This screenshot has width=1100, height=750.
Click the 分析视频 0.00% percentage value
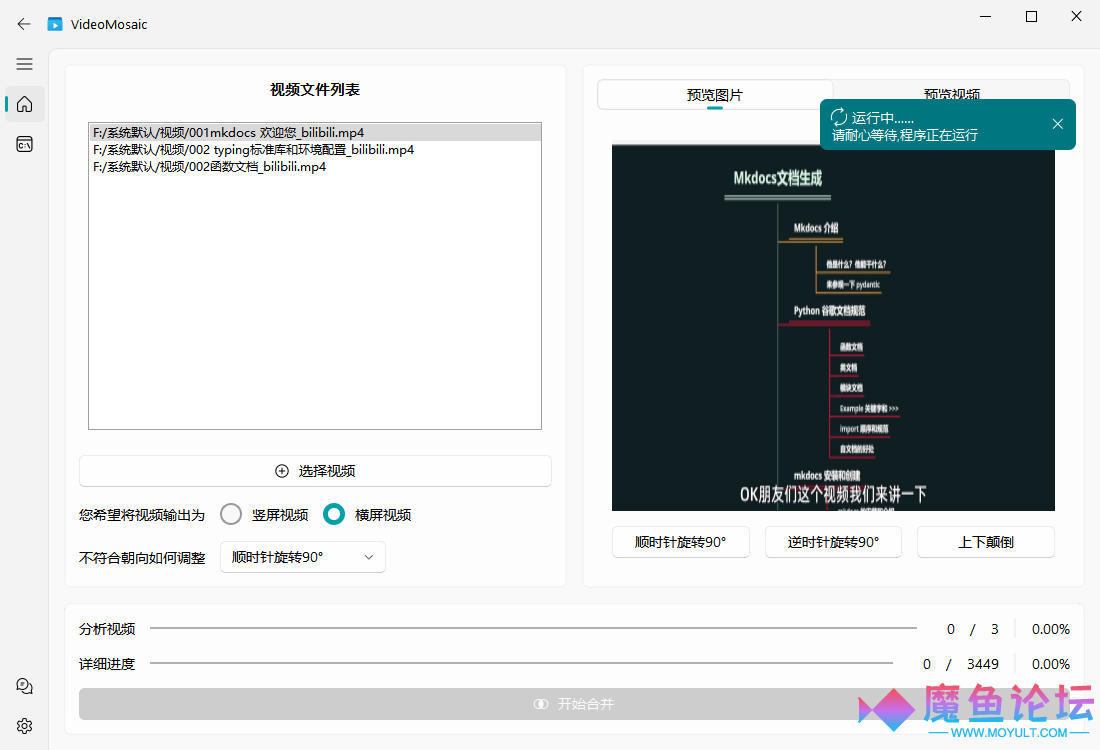pyautogui.click(x=1050, y=629)
